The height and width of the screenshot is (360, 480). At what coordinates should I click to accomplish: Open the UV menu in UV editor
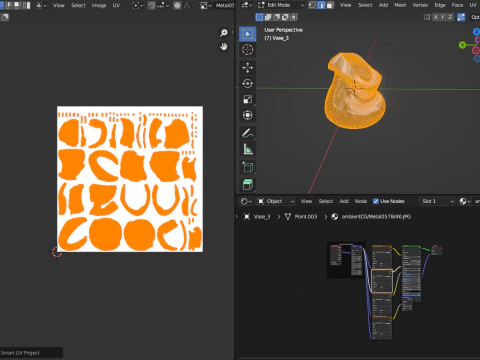(116, 5)
